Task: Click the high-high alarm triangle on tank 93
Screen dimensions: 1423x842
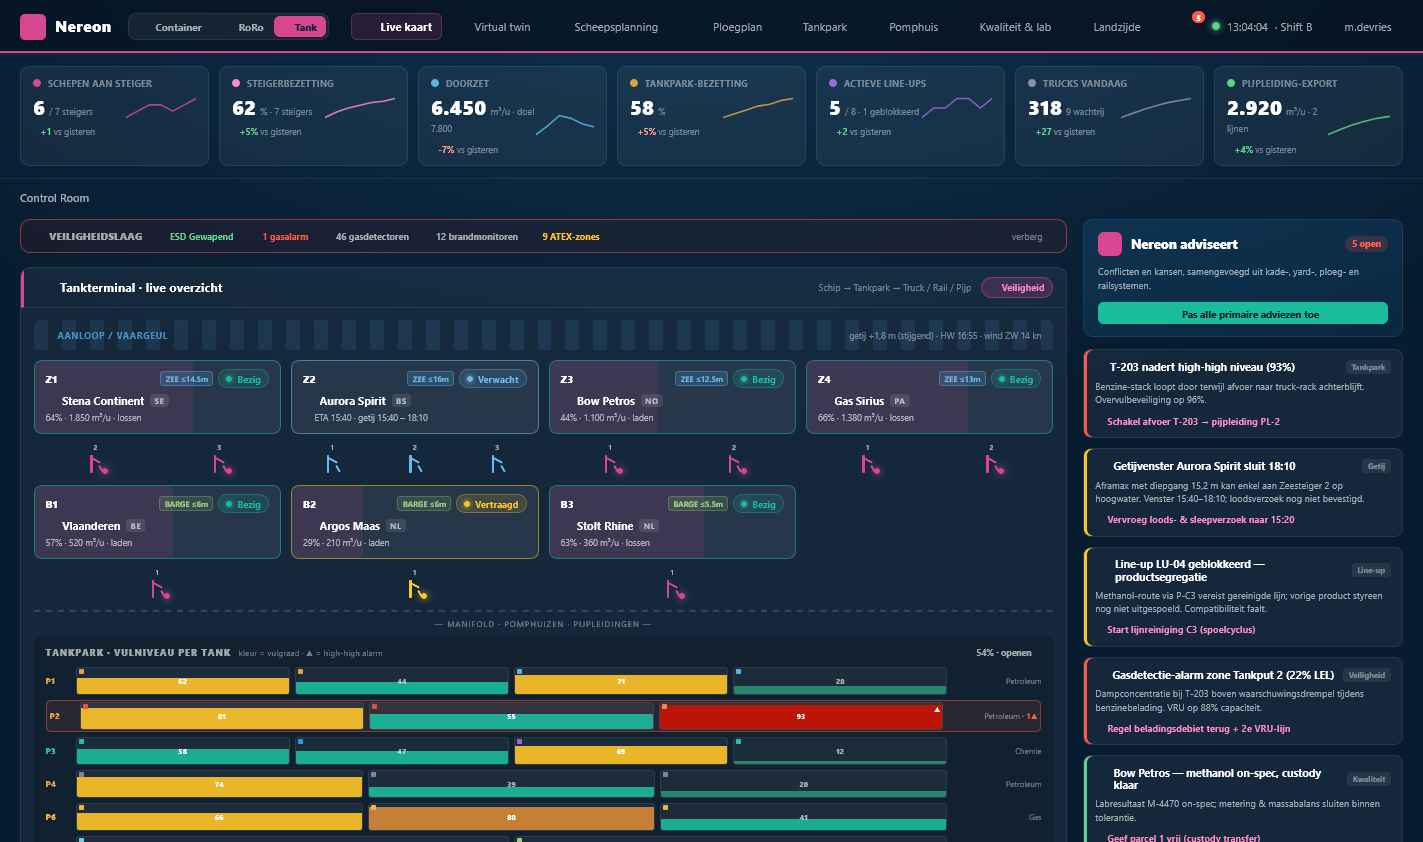Action: (937, 709)
